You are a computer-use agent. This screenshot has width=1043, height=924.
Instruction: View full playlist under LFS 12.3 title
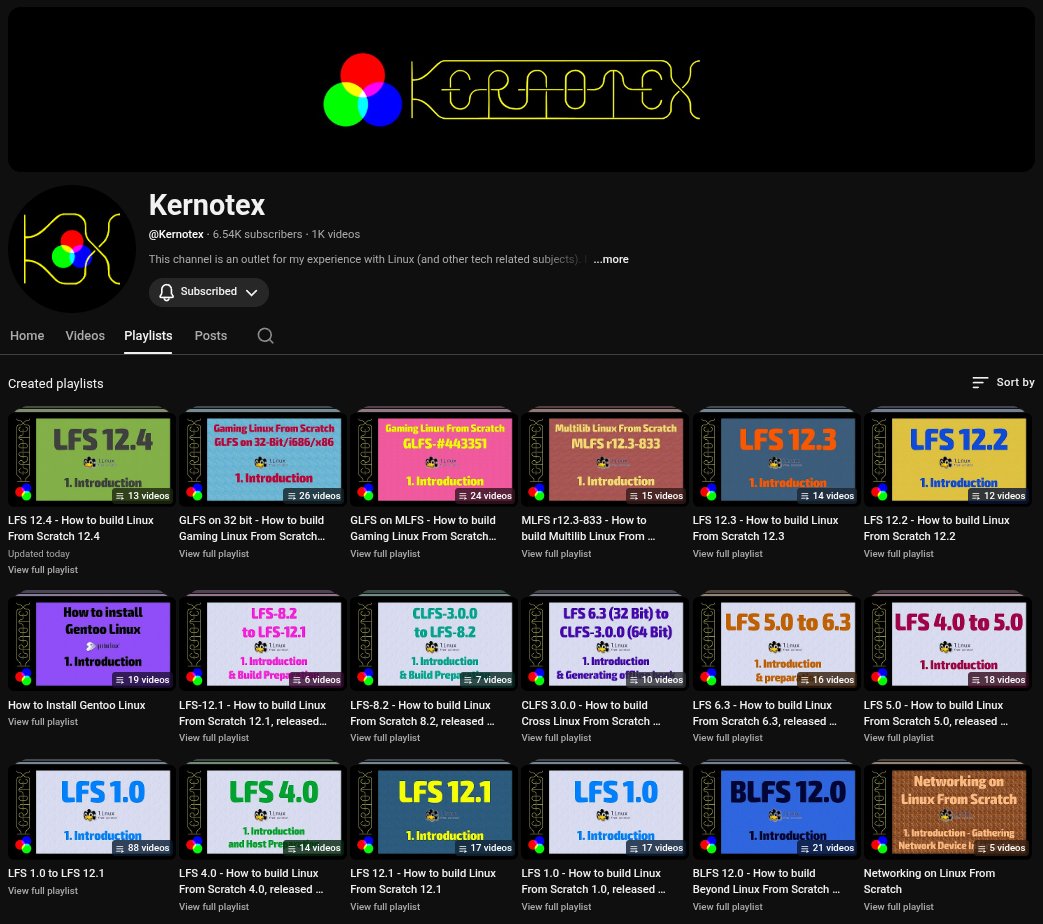(727, 554)
